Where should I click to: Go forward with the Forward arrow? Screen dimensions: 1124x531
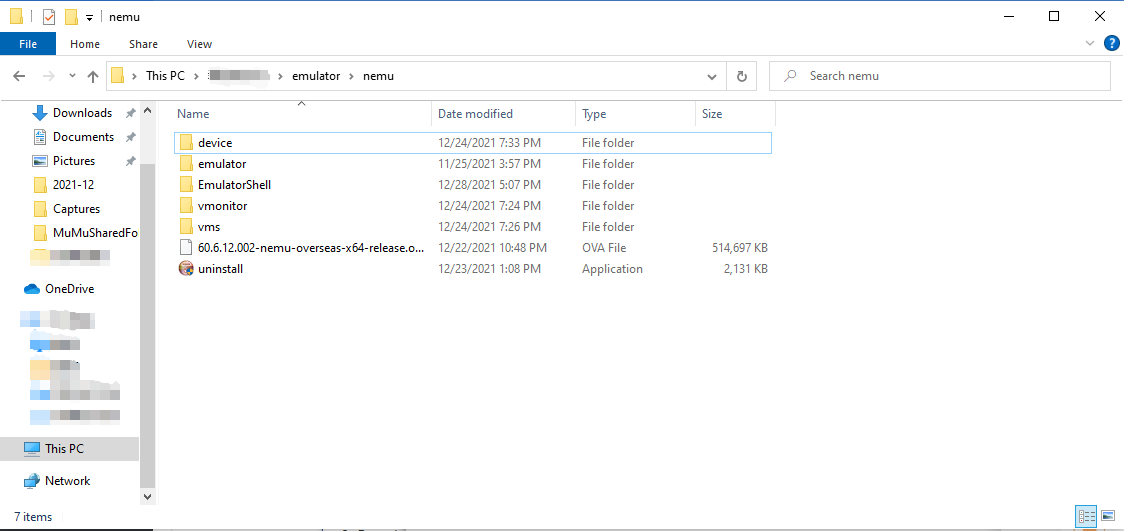click(x=48, y=75)
